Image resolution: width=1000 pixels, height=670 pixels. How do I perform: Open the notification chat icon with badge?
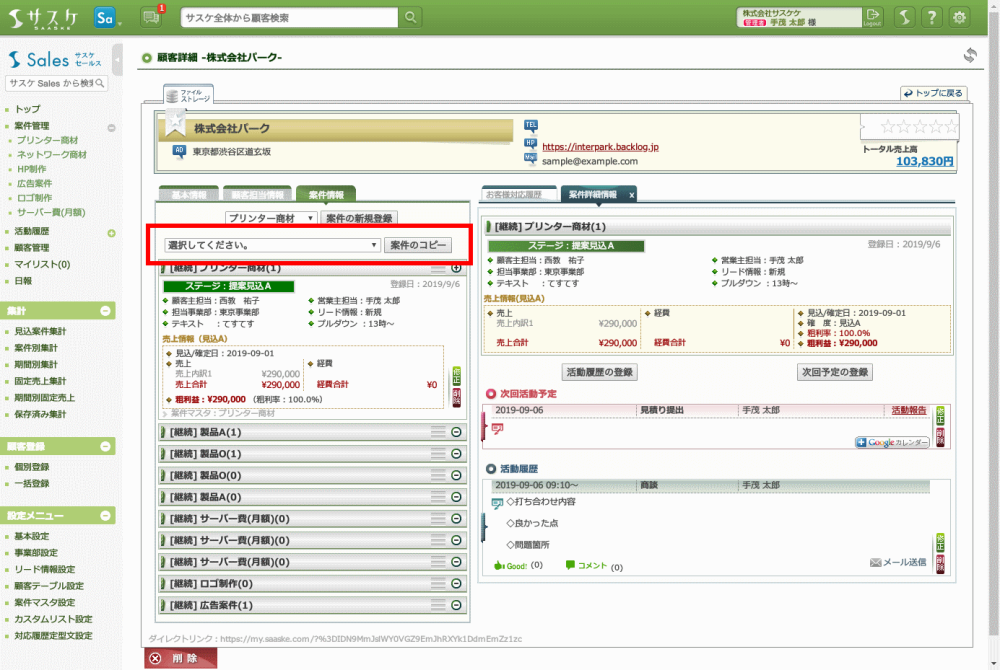tap(151, 17)
